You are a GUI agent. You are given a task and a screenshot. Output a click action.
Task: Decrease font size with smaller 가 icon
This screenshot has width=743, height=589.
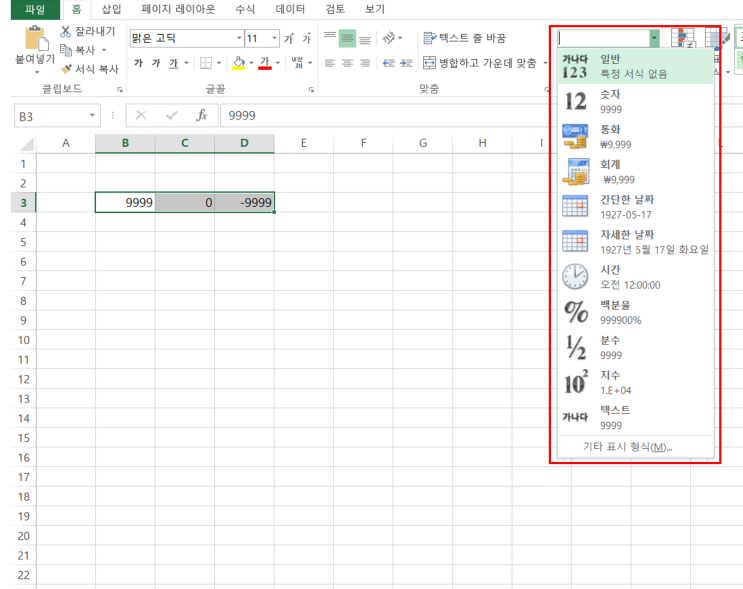(307, 38)
